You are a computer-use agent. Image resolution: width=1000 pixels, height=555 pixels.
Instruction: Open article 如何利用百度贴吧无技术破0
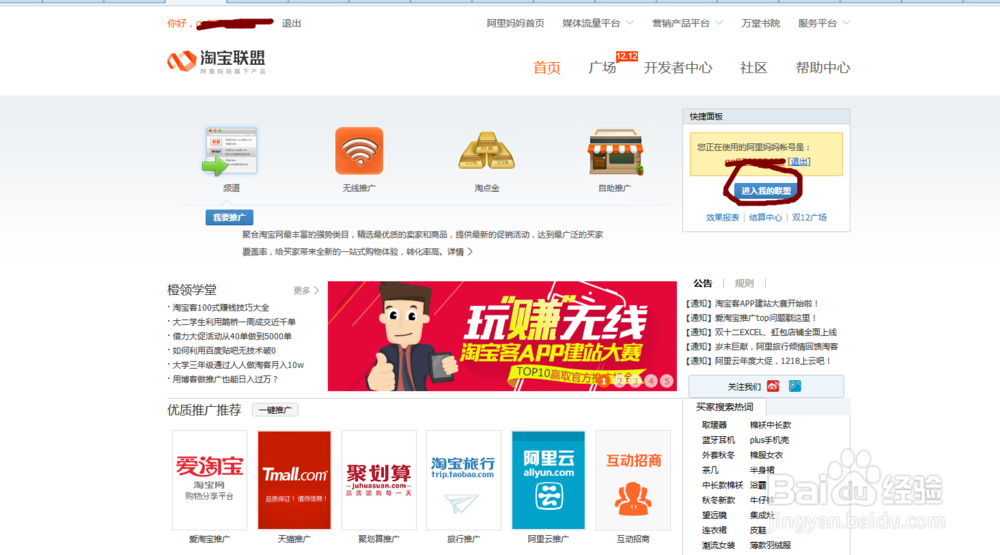point(224,350)
